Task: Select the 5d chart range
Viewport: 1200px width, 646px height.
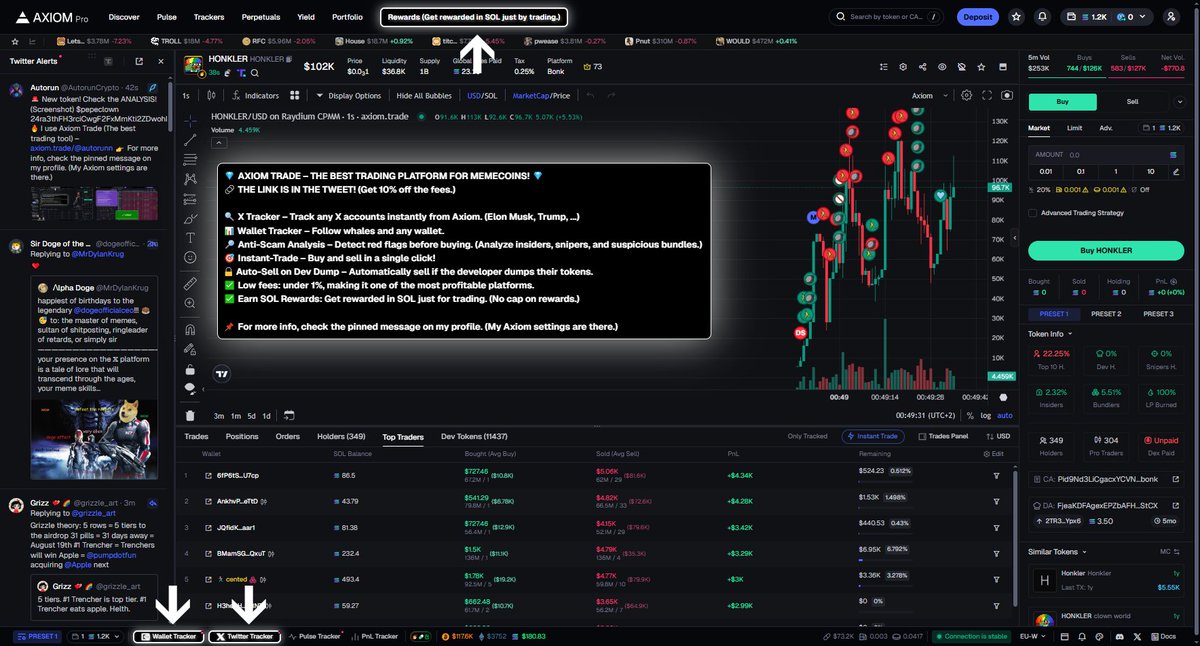Action: click(x=251, y=415)
